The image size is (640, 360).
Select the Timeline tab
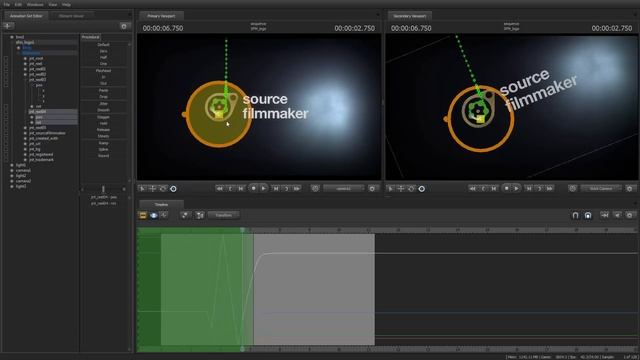pyautogui.click(x=161, y=204)
